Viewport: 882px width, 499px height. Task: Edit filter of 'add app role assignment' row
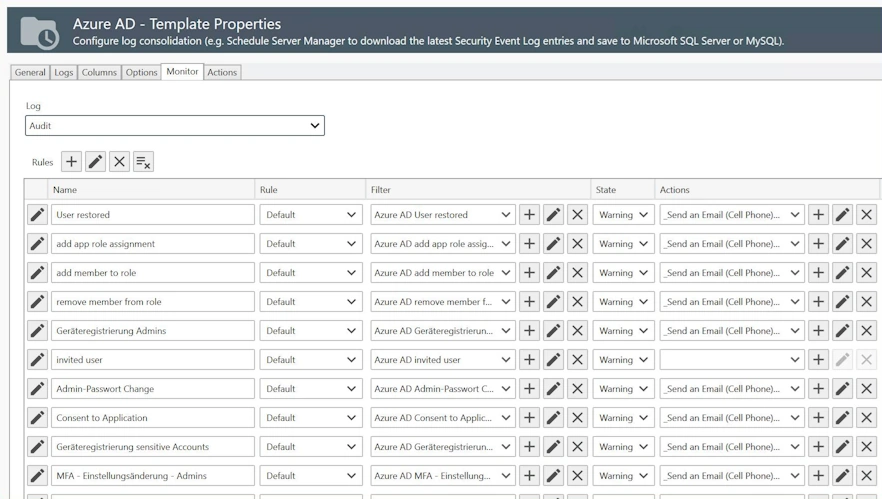point(554,244)
